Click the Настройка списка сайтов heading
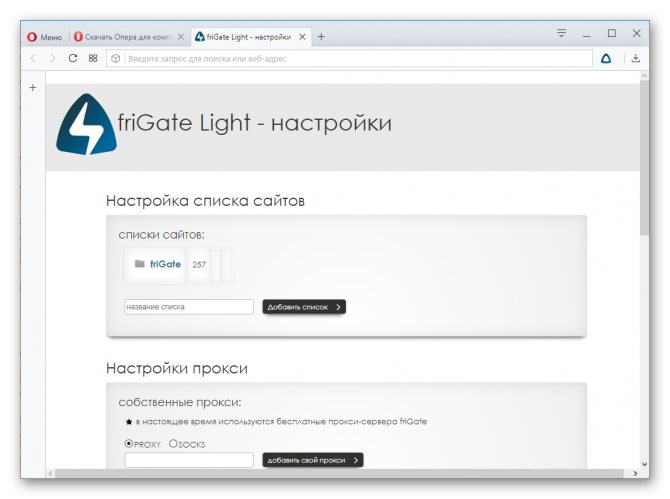 coord(205,201)
